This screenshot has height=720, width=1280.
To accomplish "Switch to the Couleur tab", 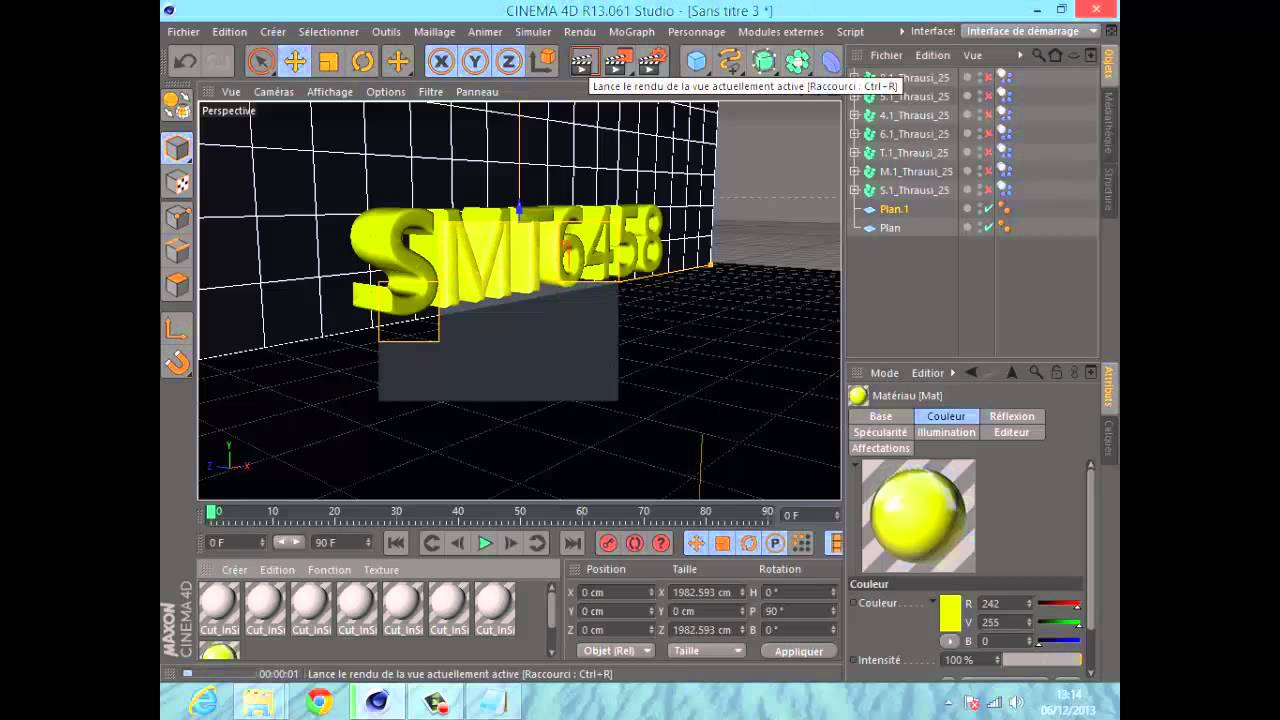I will 946,416.
